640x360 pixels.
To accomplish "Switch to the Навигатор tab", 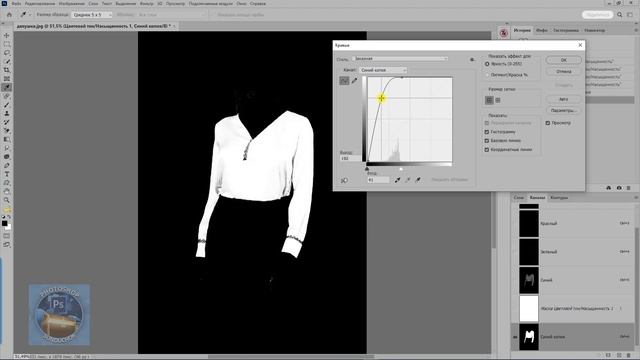I will click(594, 30).
